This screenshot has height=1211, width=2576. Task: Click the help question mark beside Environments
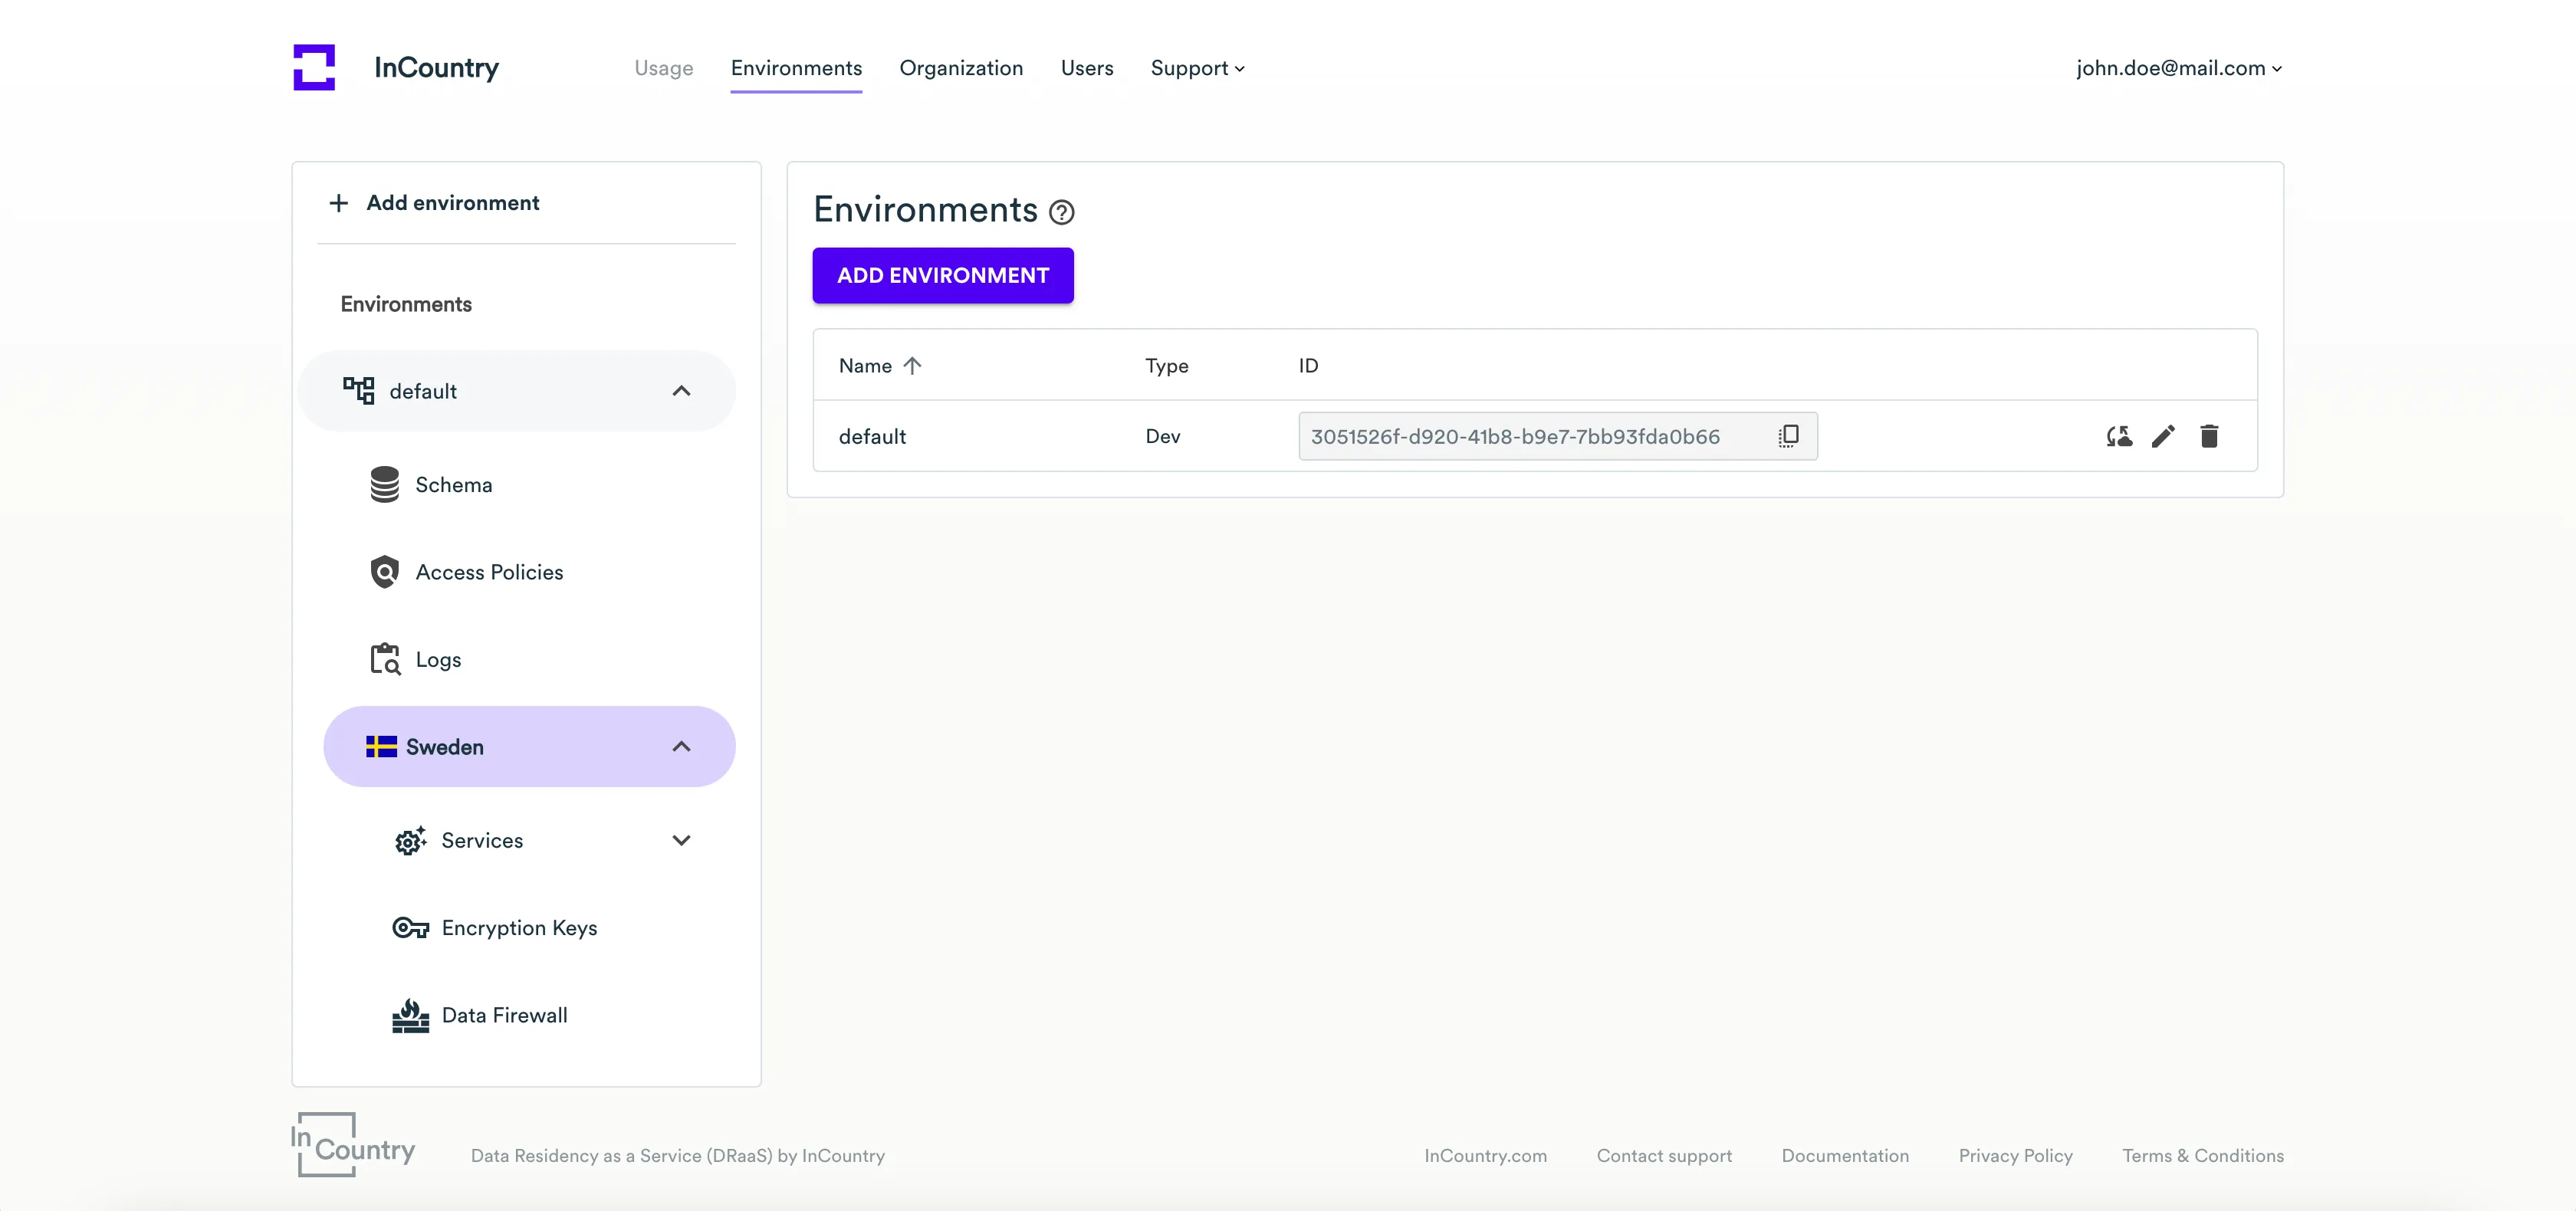coord(1061,212)
